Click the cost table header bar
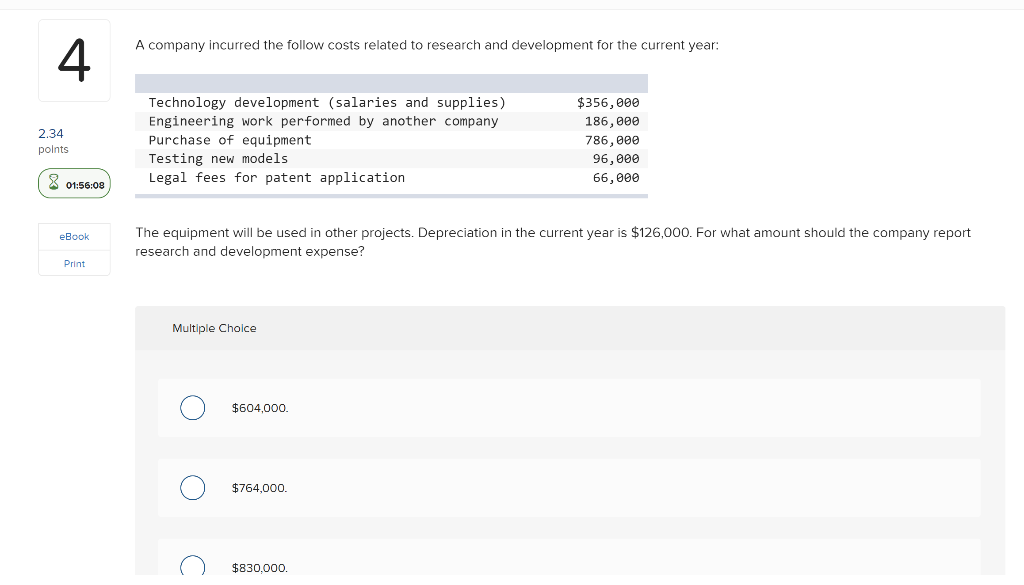Image resolution: width=1024 pixels, height=585 pixels. coord(390,83)
